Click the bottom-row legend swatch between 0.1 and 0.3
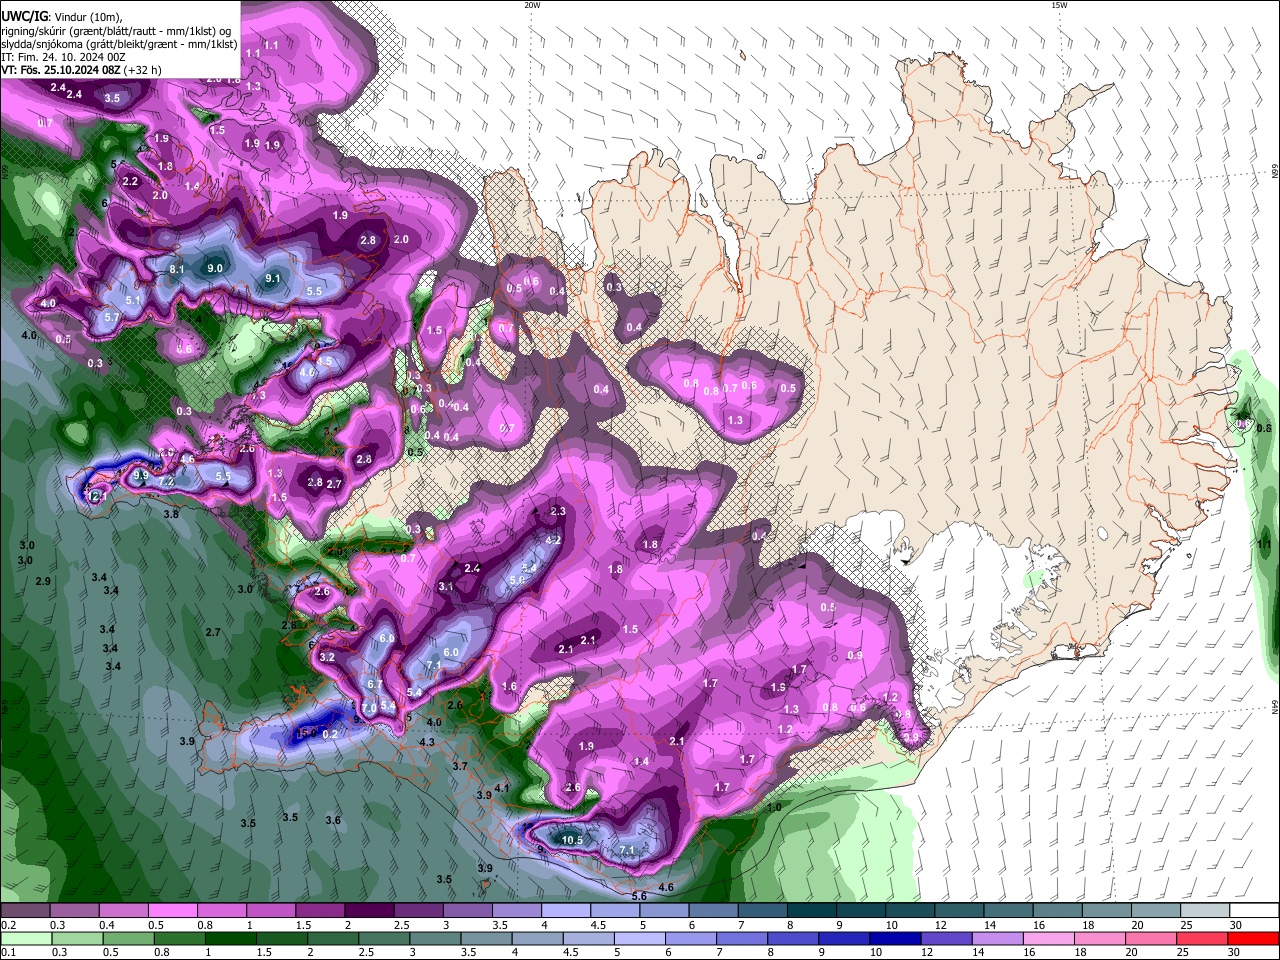 (x=25, y=938)
